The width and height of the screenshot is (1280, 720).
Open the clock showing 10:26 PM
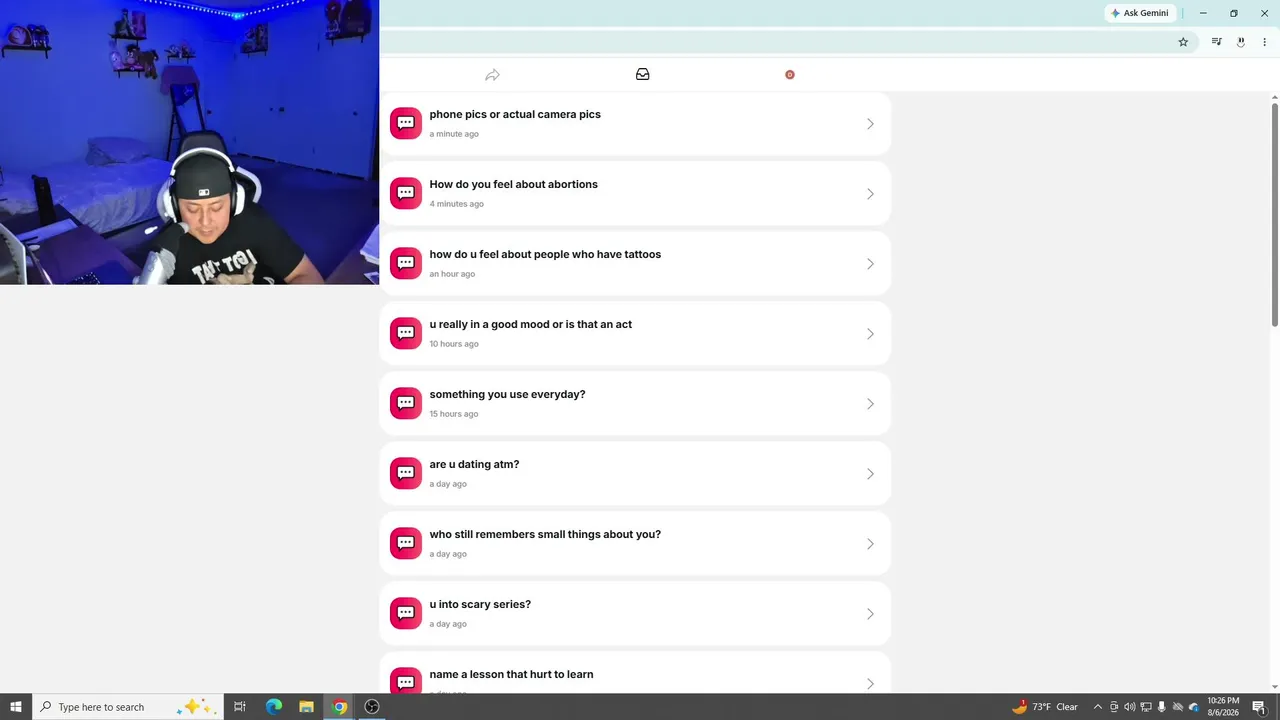point(1223,707)
